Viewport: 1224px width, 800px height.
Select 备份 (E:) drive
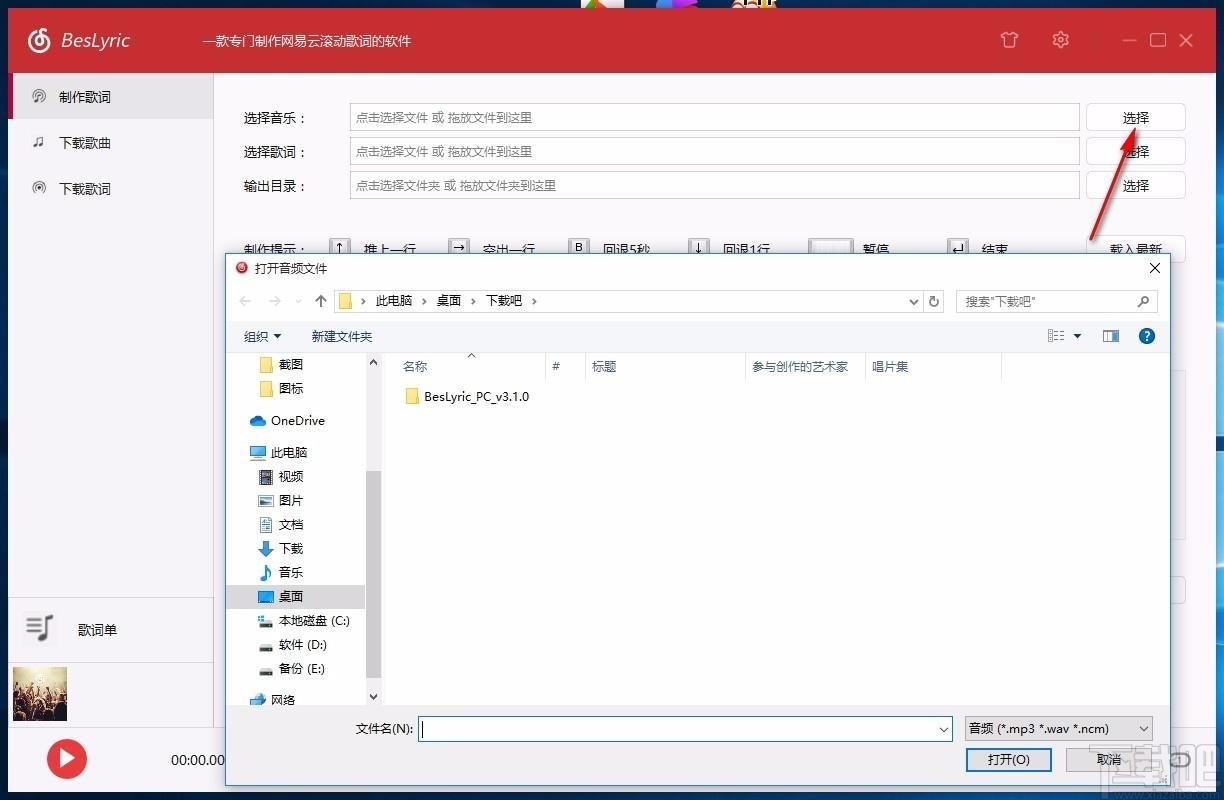tap(302, 669)
